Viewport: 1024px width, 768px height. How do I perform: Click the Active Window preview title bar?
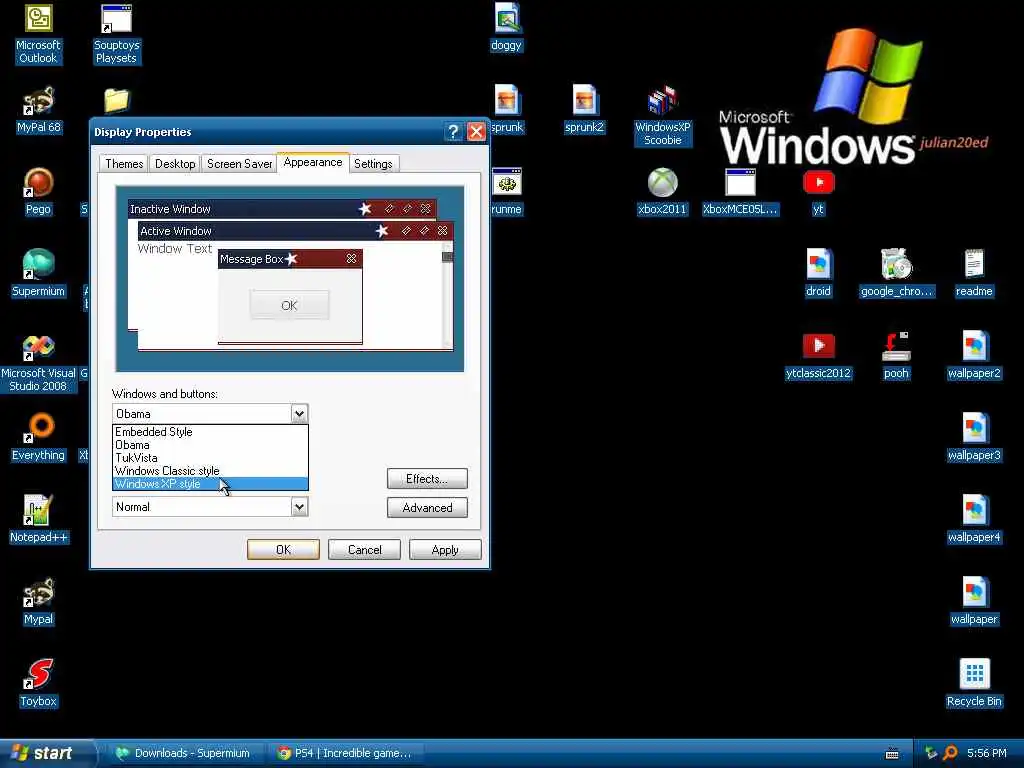click(x=295, y=231)
